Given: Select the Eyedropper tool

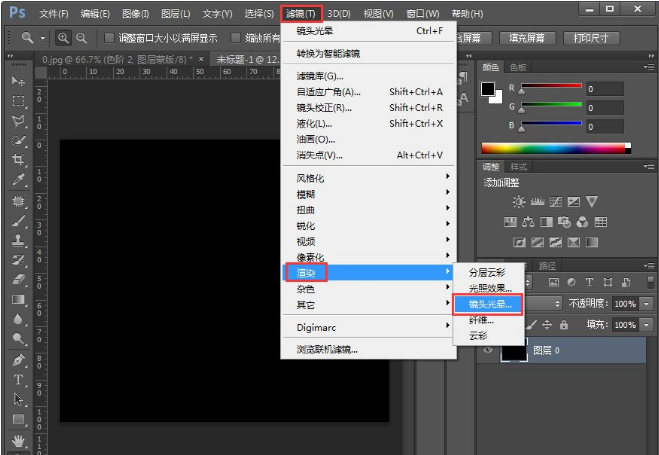Looking at the screenshot, I should (18, 181).
